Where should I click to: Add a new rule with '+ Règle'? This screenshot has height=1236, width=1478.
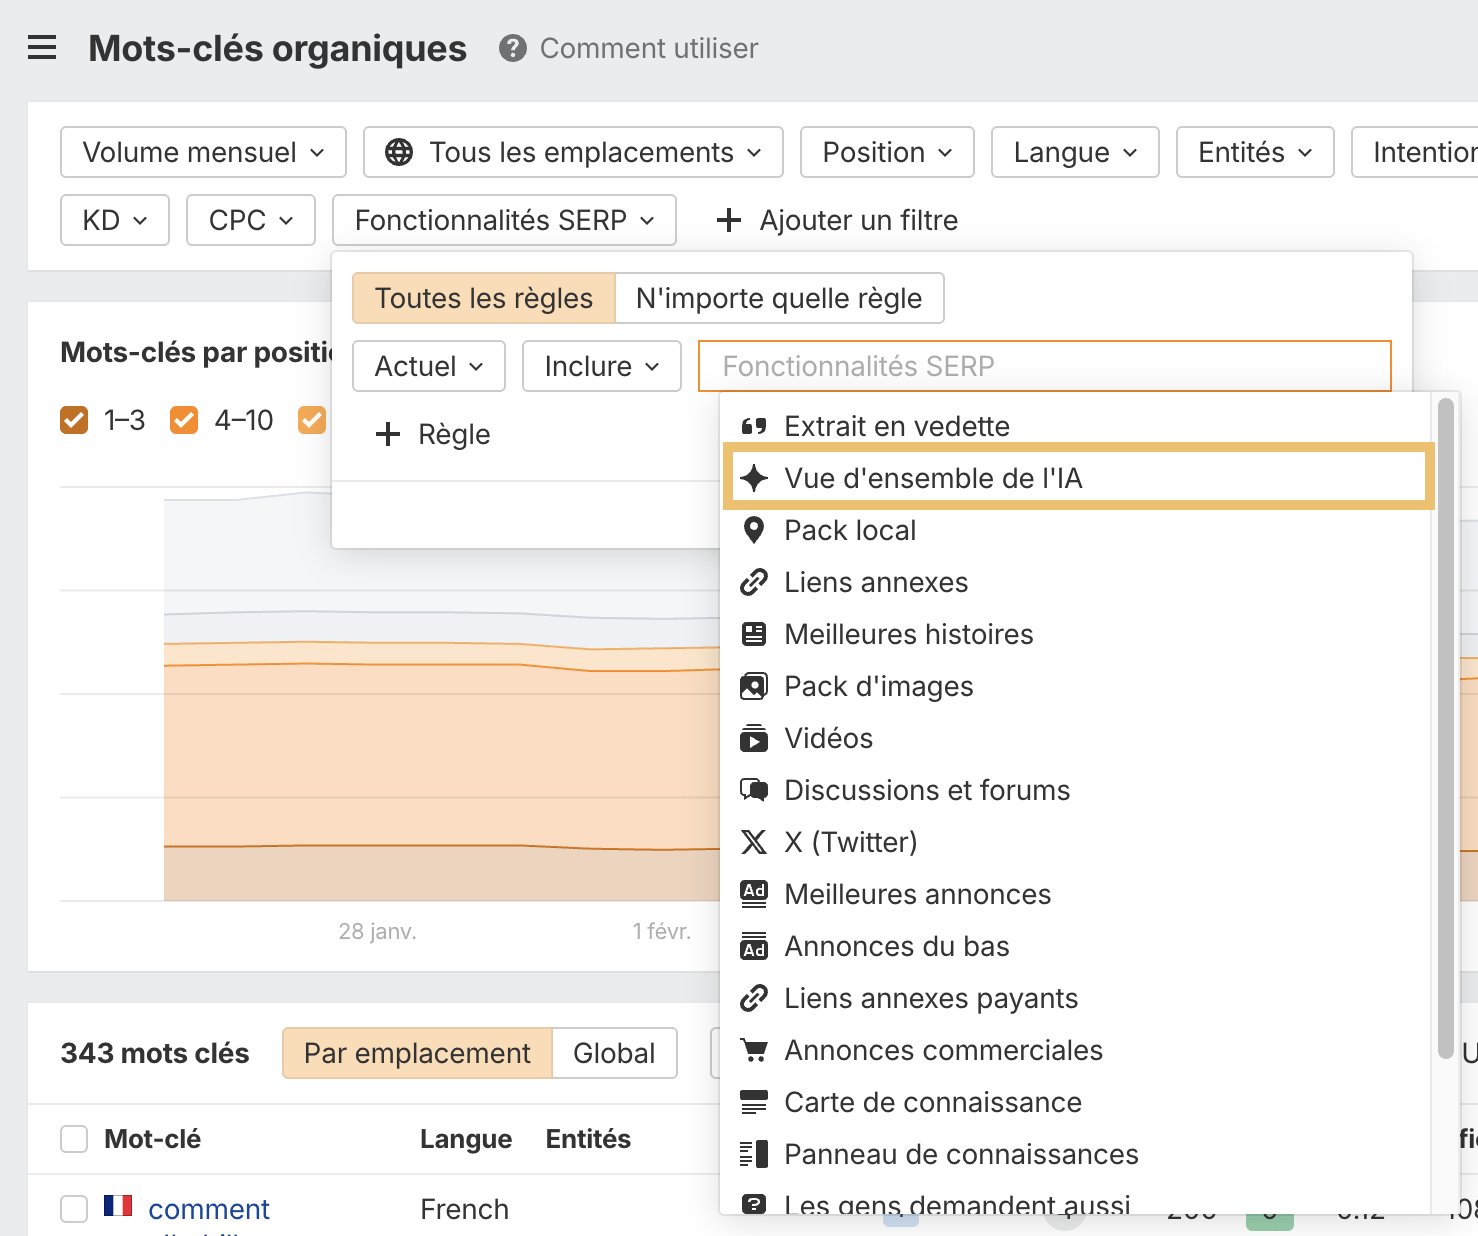[x=431, y=434]
